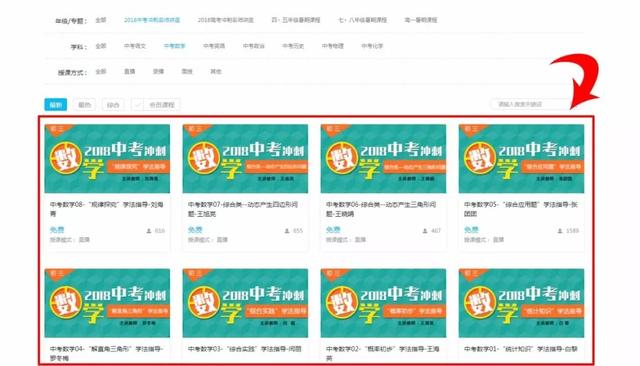Select 全部 in the 授课方式 row

tap(101, 71)
